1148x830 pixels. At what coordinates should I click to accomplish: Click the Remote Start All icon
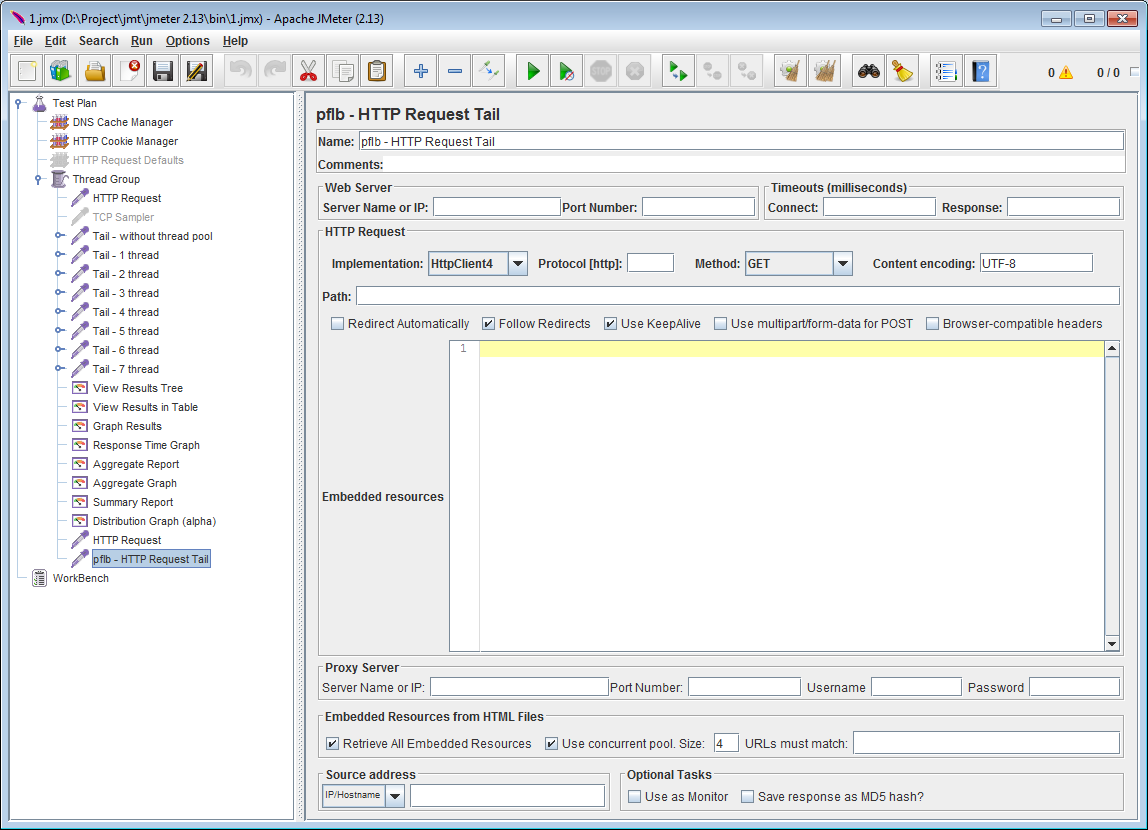tap(678, 71)
